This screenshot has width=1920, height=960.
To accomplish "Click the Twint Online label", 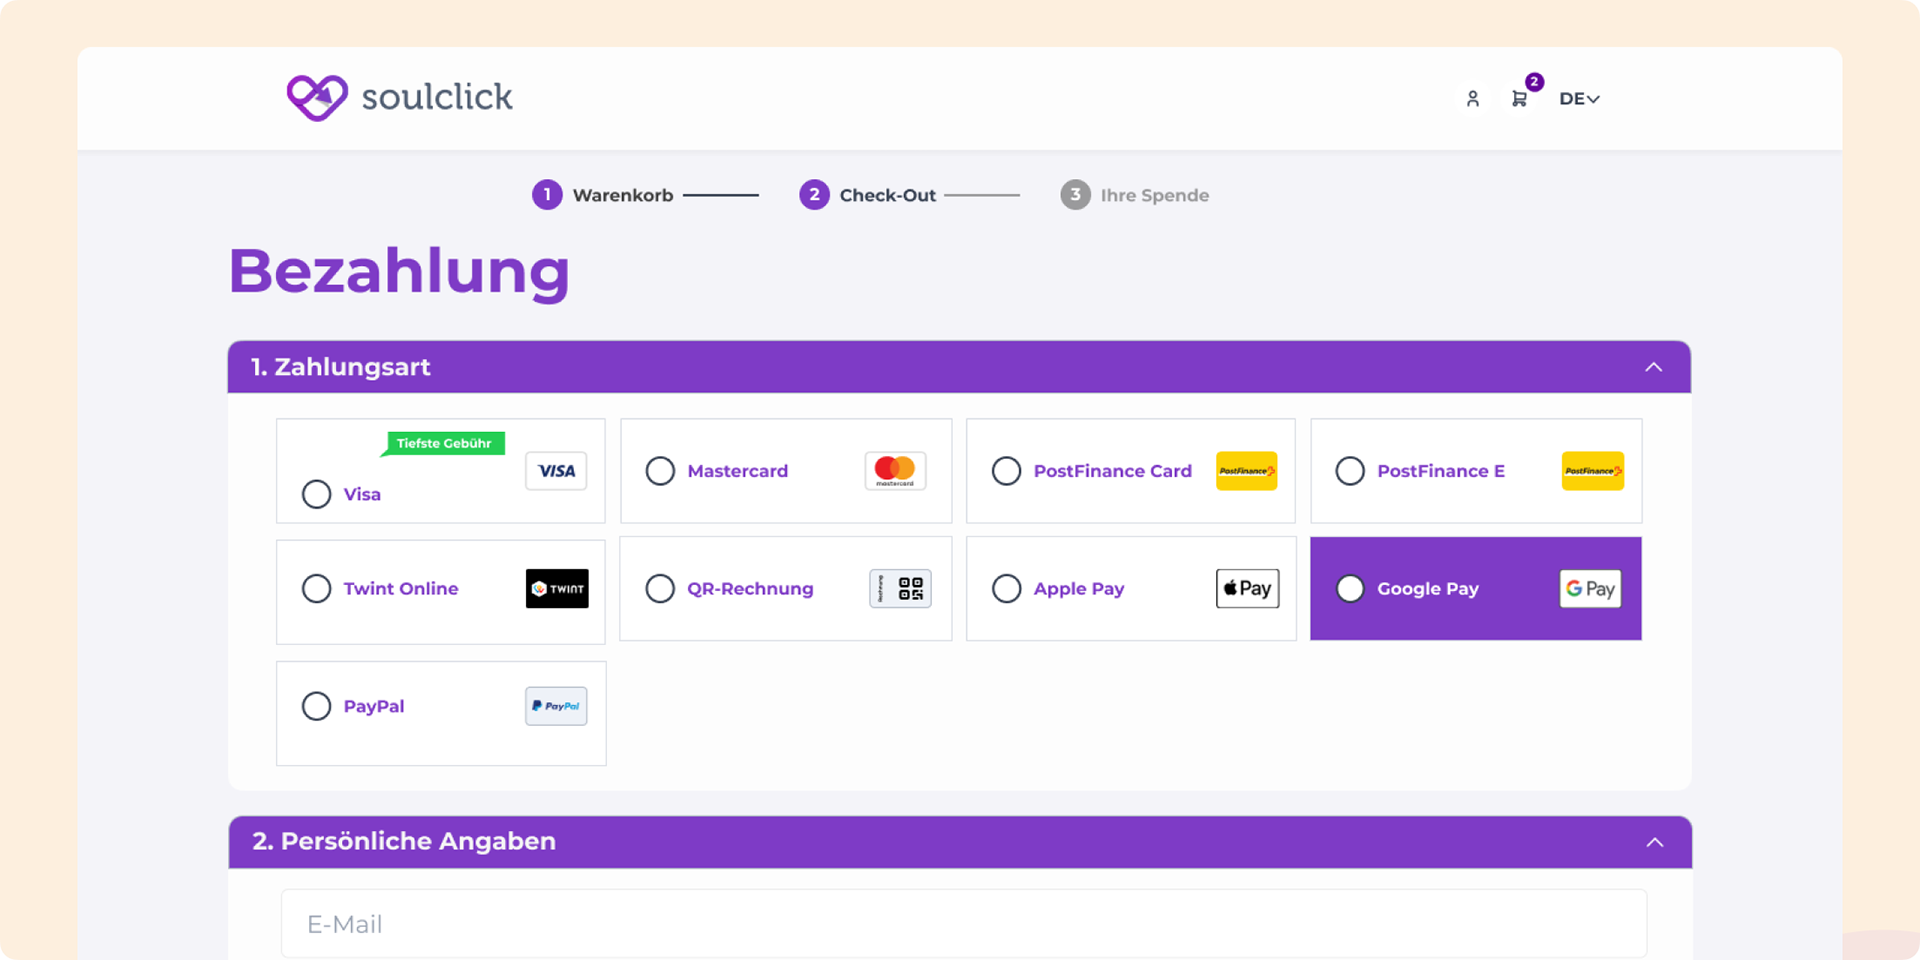I will point(401,588).
